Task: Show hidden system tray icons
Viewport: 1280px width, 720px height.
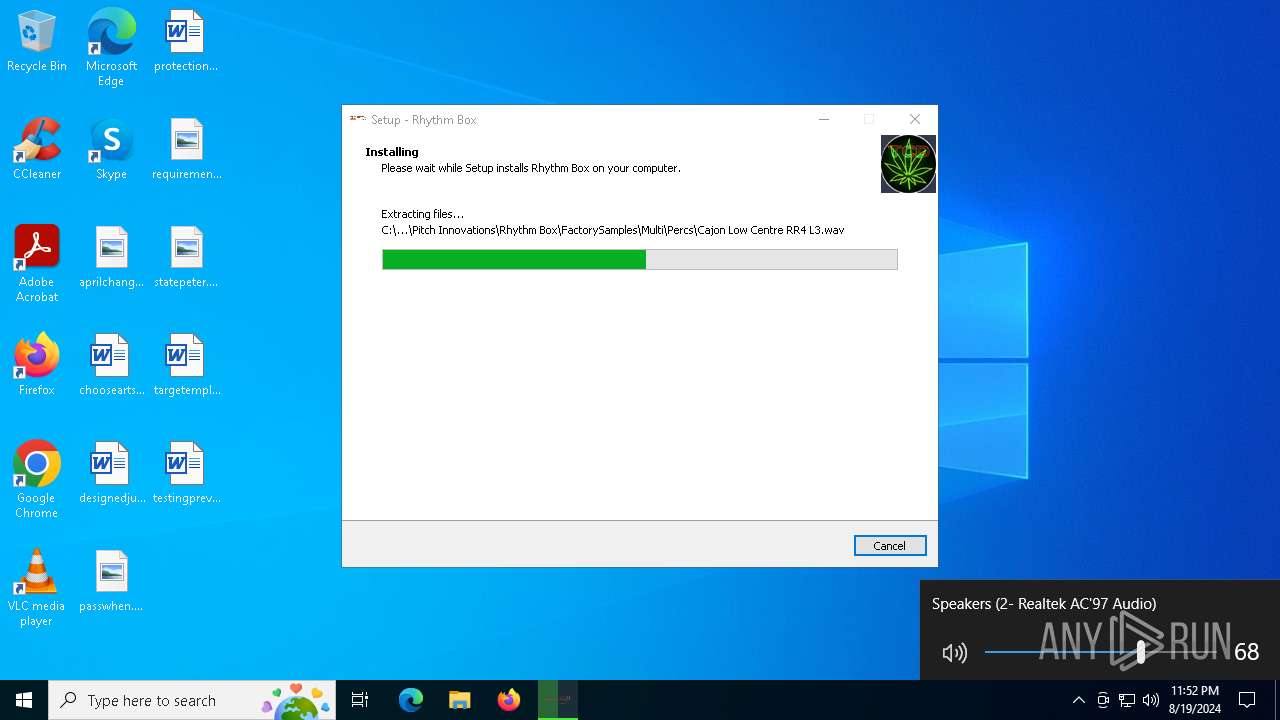Action: (x=1078, y=700)
